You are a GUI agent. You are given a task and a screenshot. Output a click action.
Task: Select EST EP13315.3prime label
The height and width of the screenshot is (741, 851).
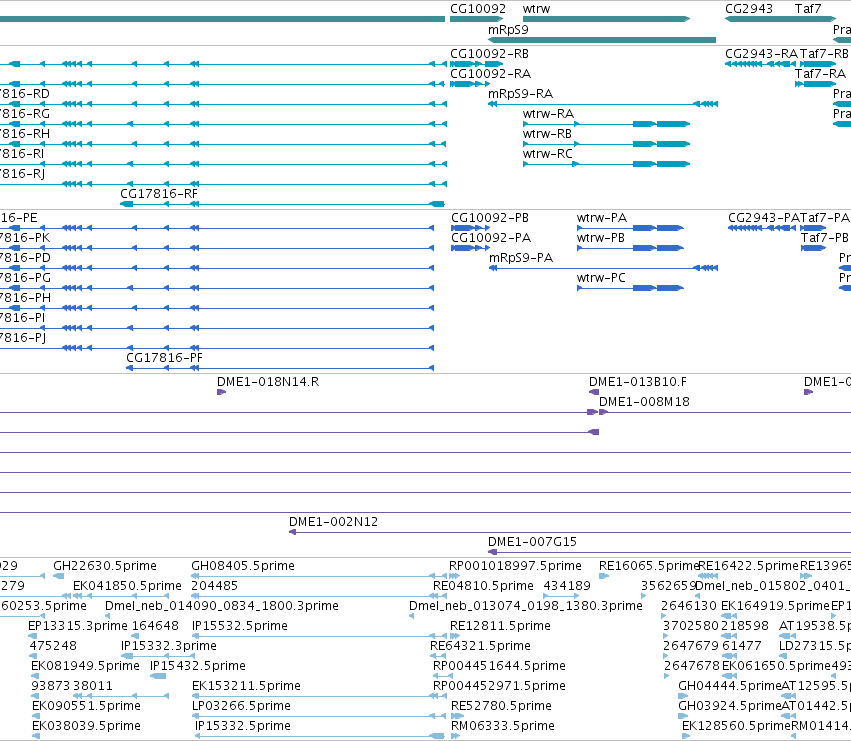78,626
